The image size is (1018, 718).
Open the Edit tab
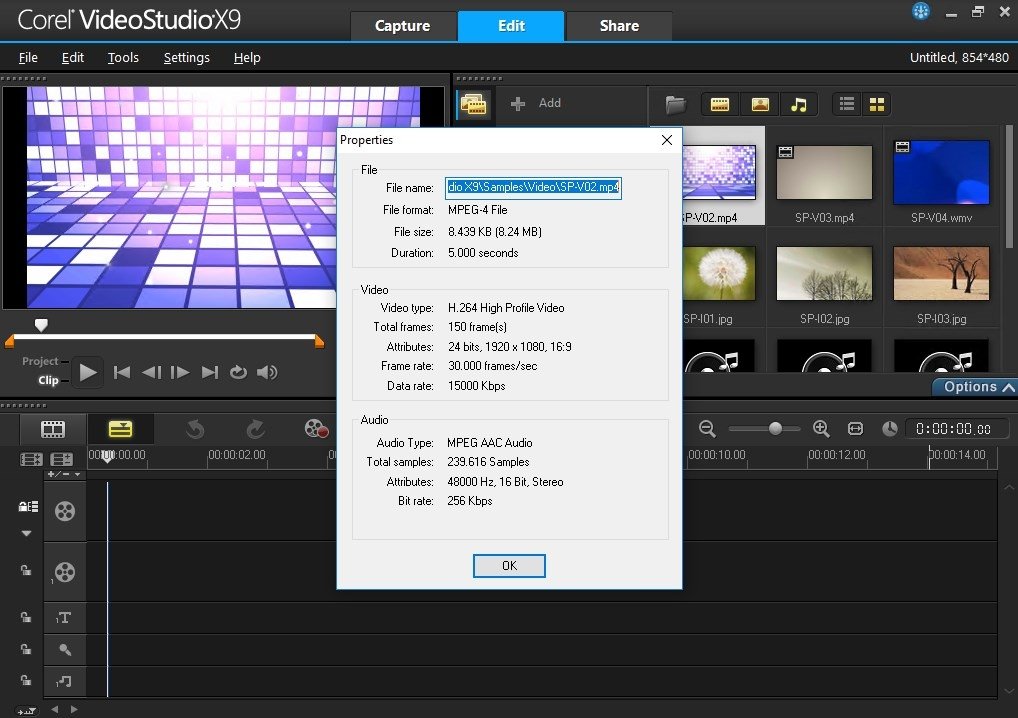point(511,26)
